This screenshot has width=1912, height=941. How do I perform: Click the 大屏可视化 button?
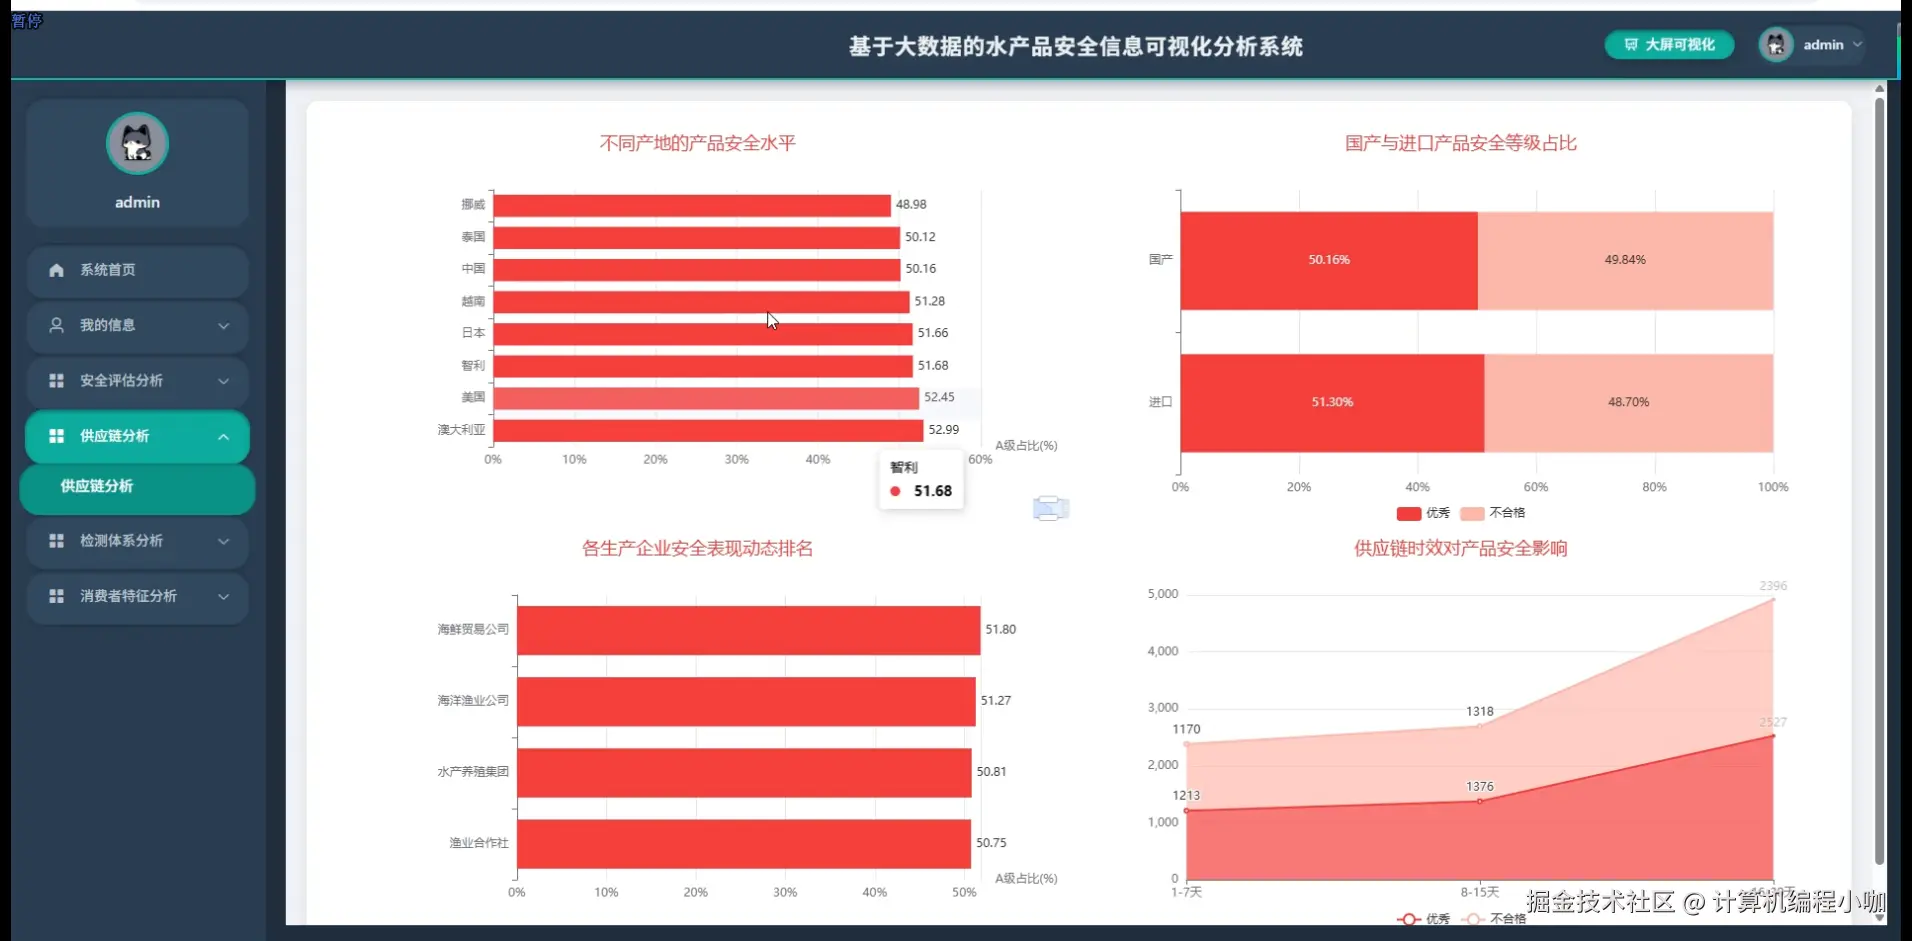[1668, 44]
